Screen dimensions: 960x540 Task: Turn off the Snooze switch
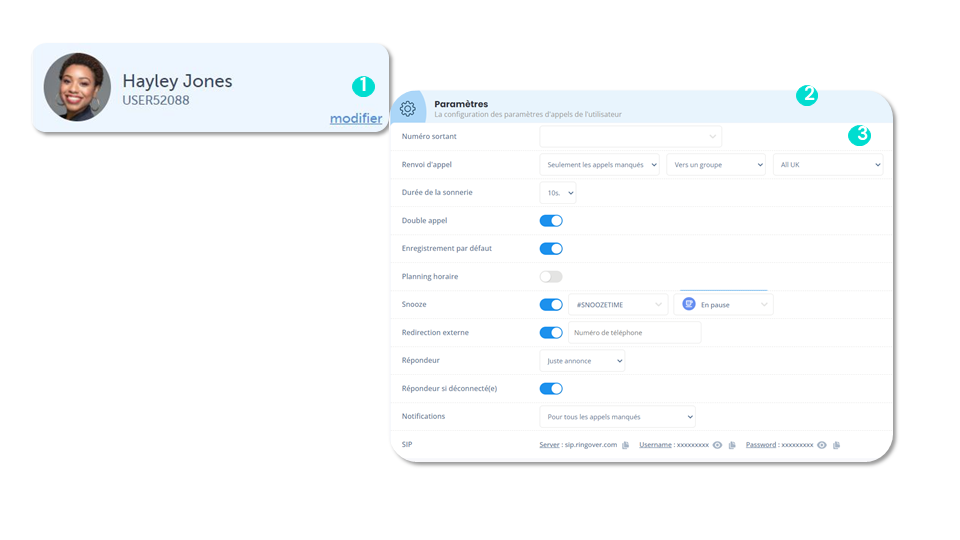(551, 304)
